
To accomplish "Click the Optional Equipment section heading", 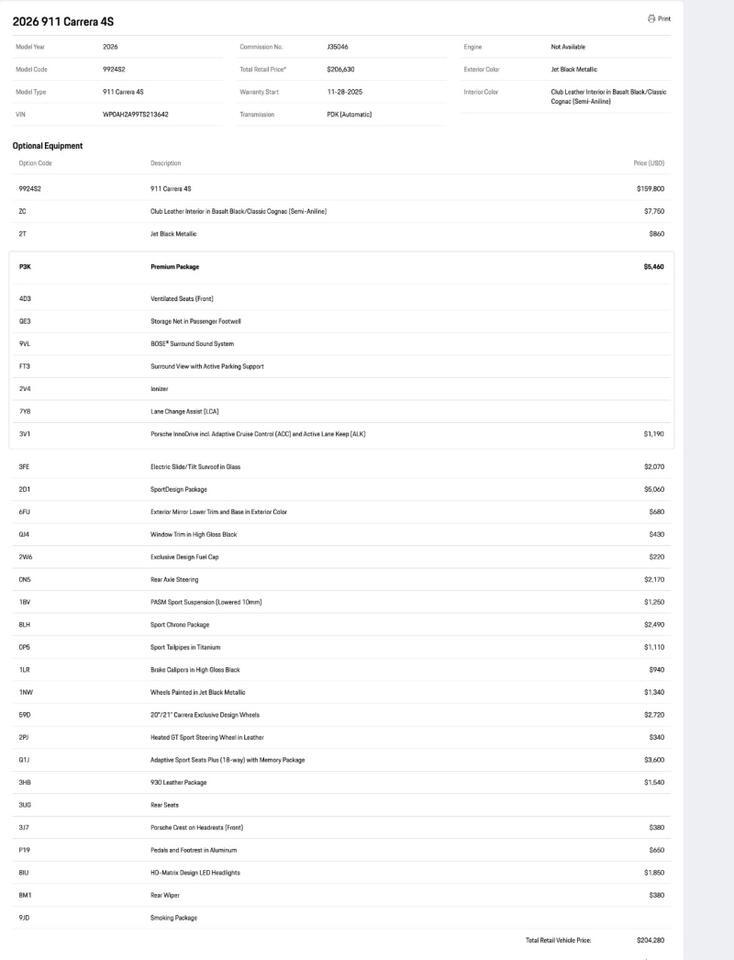I will (47, 146).
